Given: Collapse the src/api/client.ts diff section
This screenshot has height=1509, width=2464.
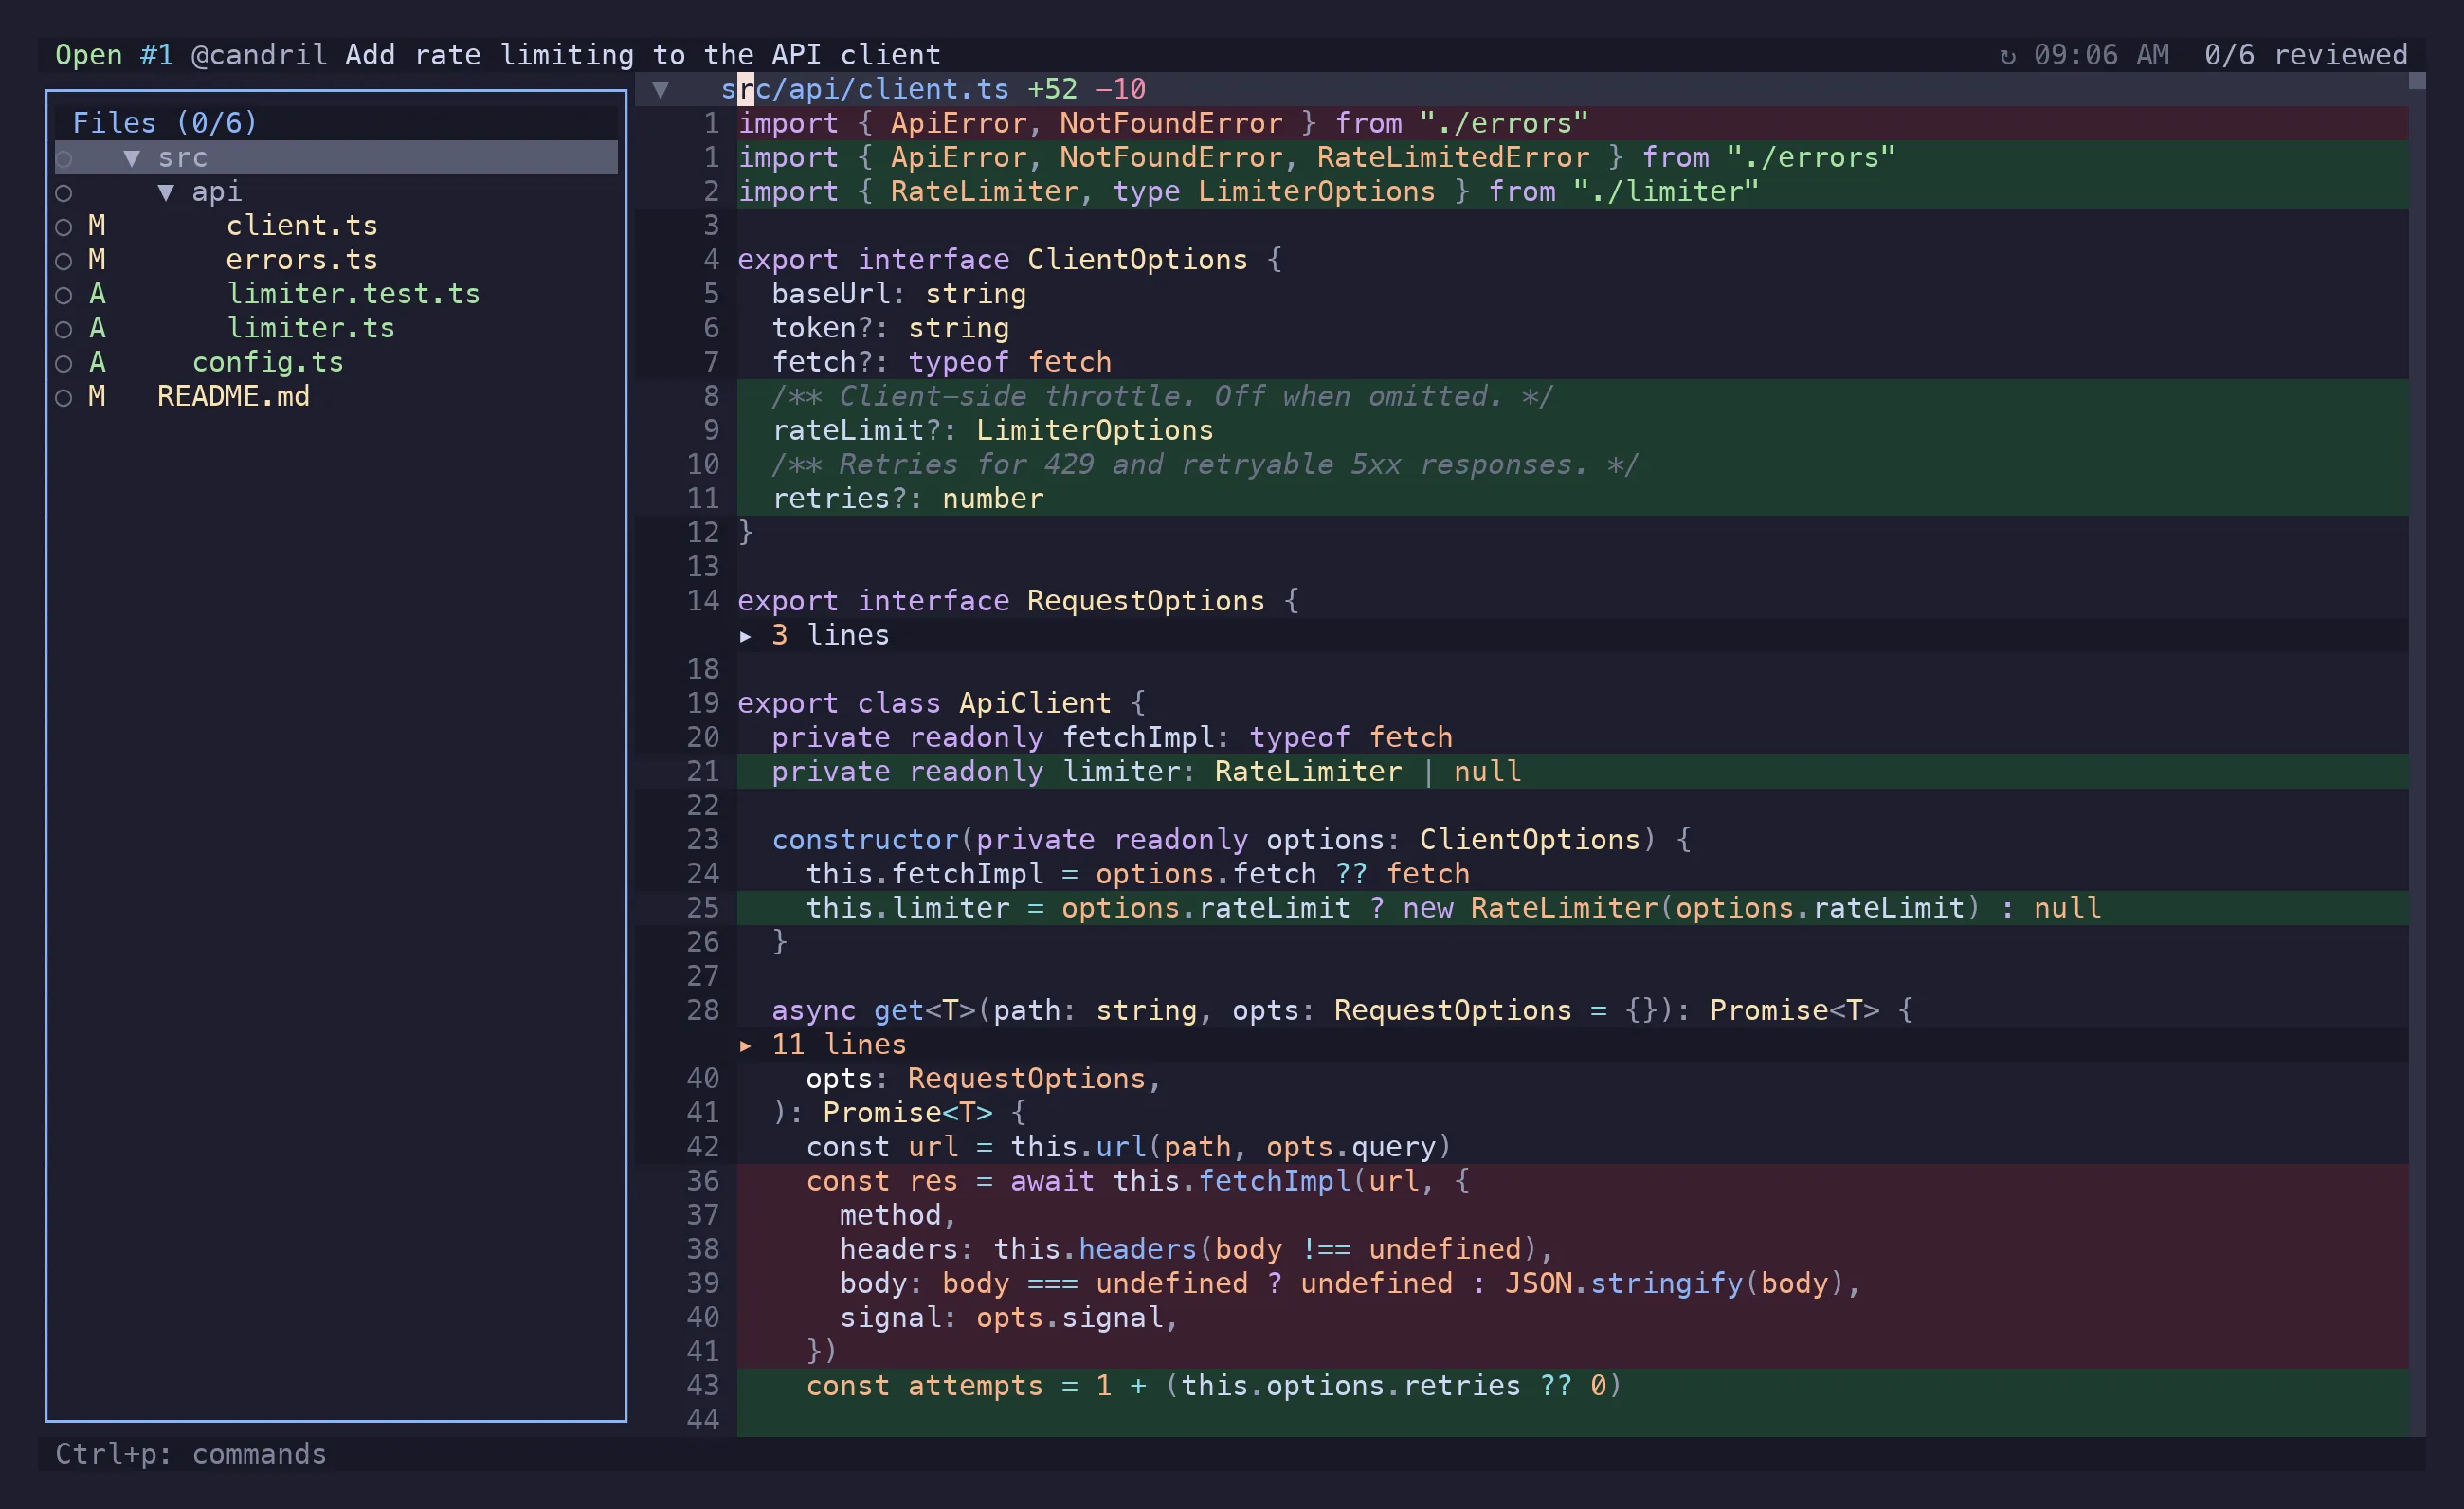Looking at the screenshot, I should tap(660, 90).
